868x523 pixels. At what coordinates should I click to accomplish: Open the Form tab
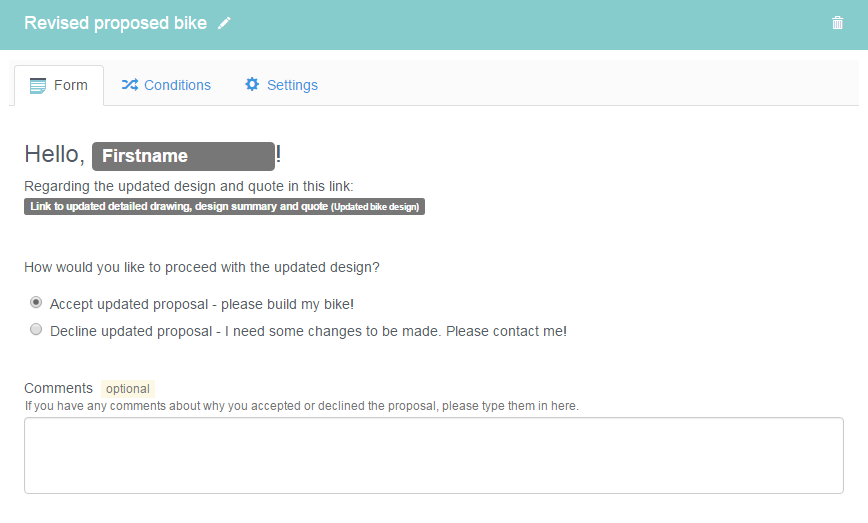59,85
